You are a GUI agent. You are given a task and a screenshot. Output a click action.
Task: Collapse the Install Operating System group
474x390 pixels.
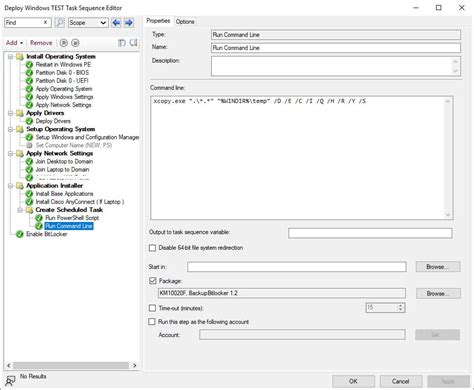click(11, 56)
